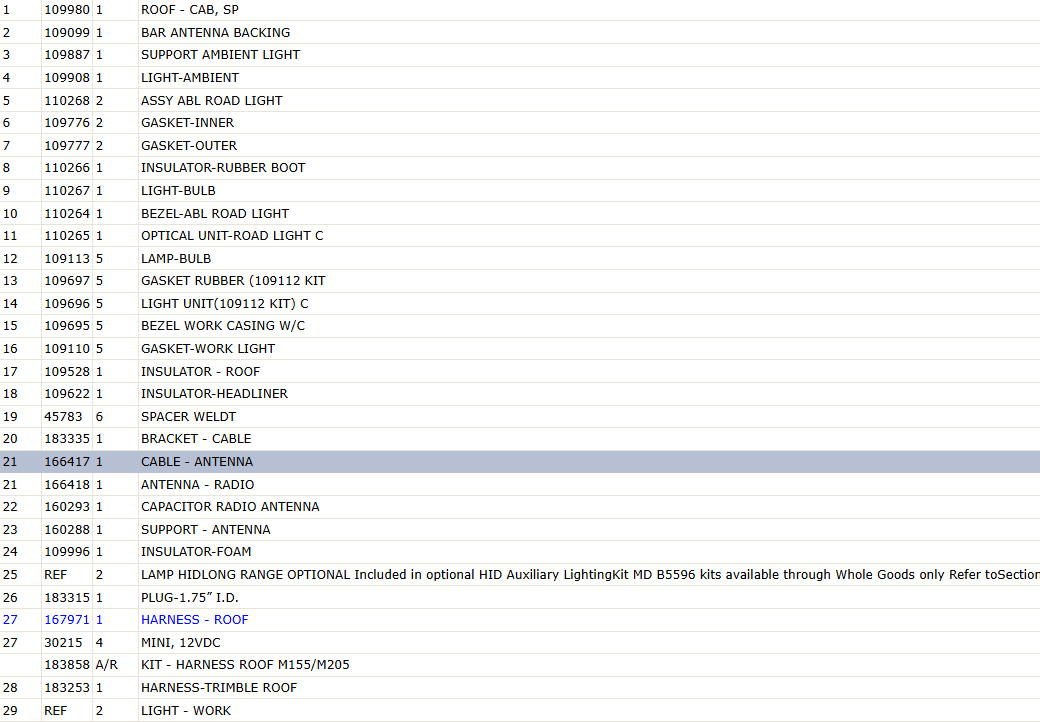1040x722 pixels.
Task: Select the SPACER WELDT row
Action: [x=520, y=417]
